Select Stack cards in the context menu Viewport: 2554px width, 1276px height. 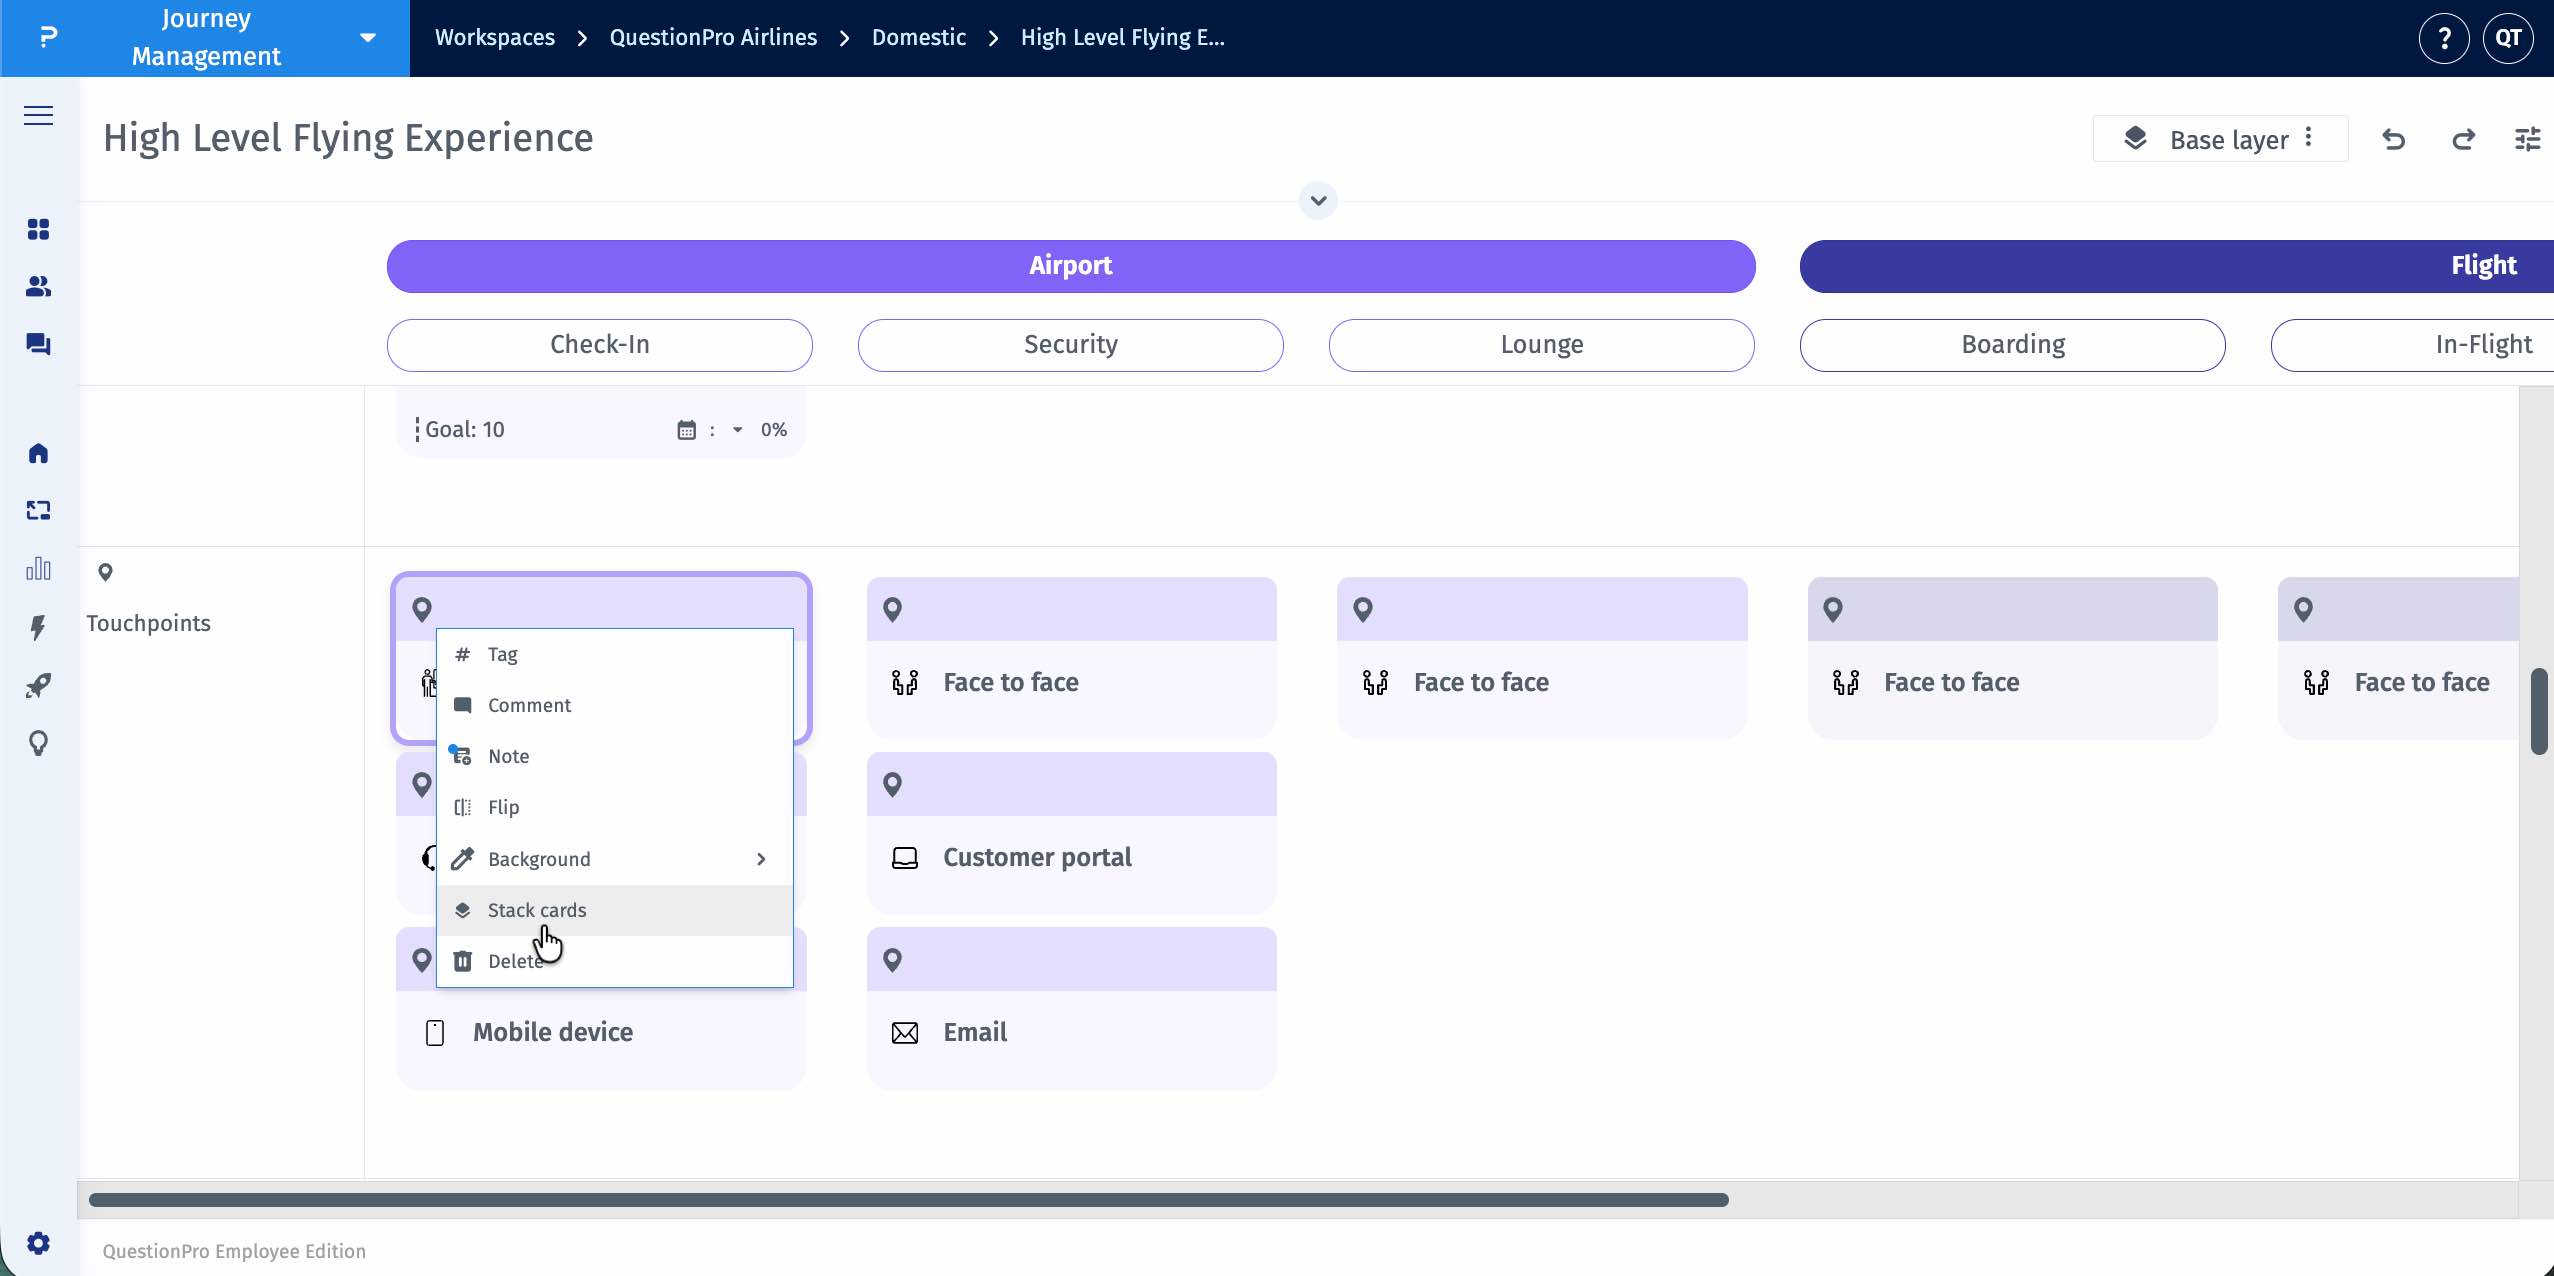537,910
